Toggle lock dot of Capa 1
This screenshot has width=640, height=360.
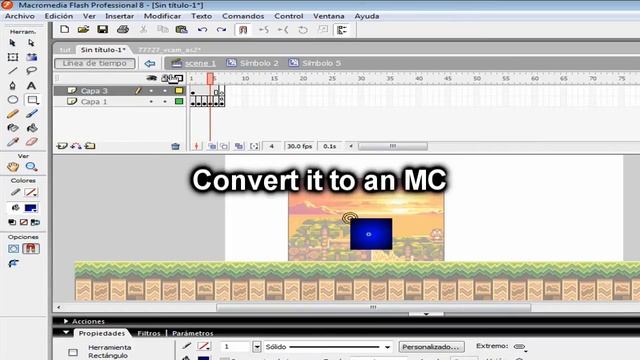(x=165, y=101)
